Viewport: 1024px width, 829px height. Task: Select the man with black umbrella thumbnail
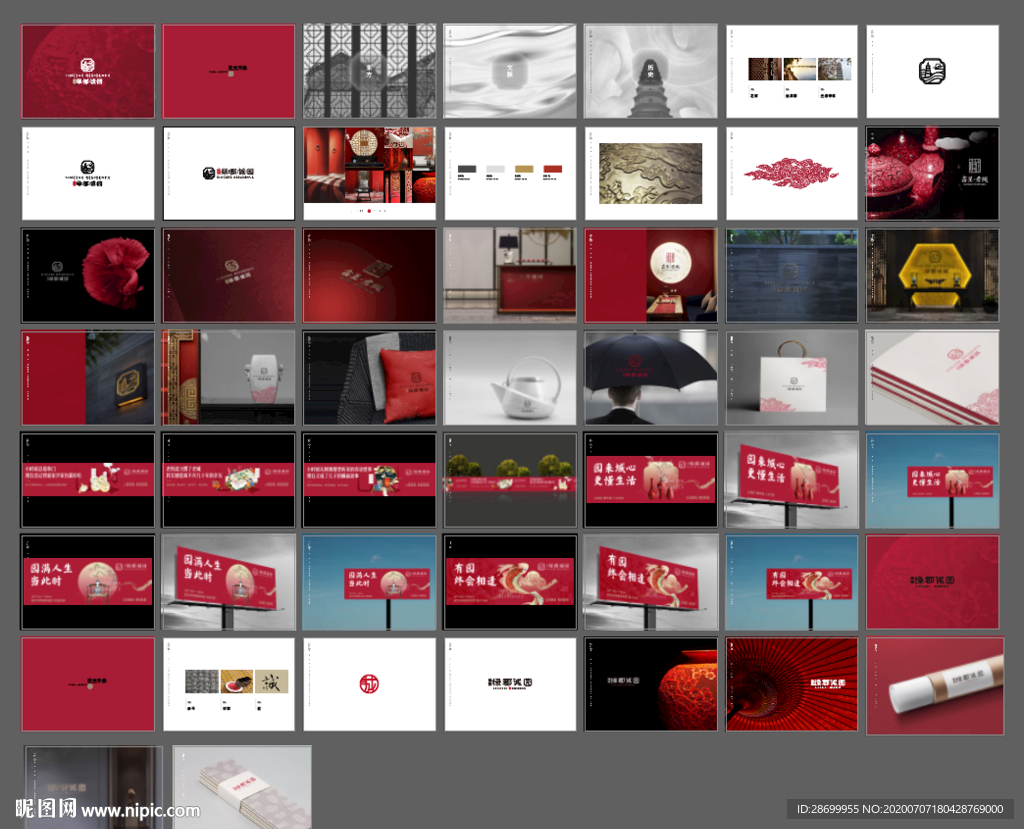coord(650,377)
